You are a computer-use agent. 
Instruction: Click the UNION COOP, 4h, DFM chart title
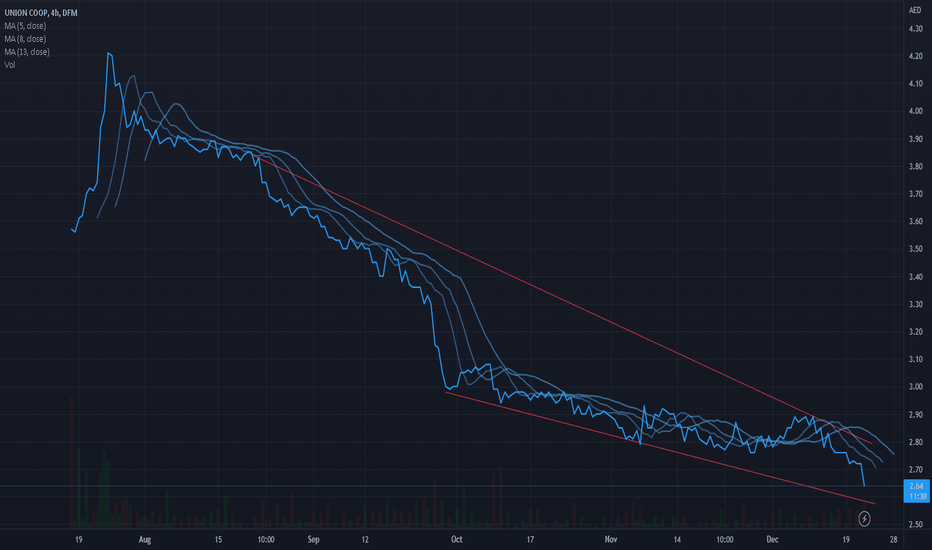[x=41, y=12]
